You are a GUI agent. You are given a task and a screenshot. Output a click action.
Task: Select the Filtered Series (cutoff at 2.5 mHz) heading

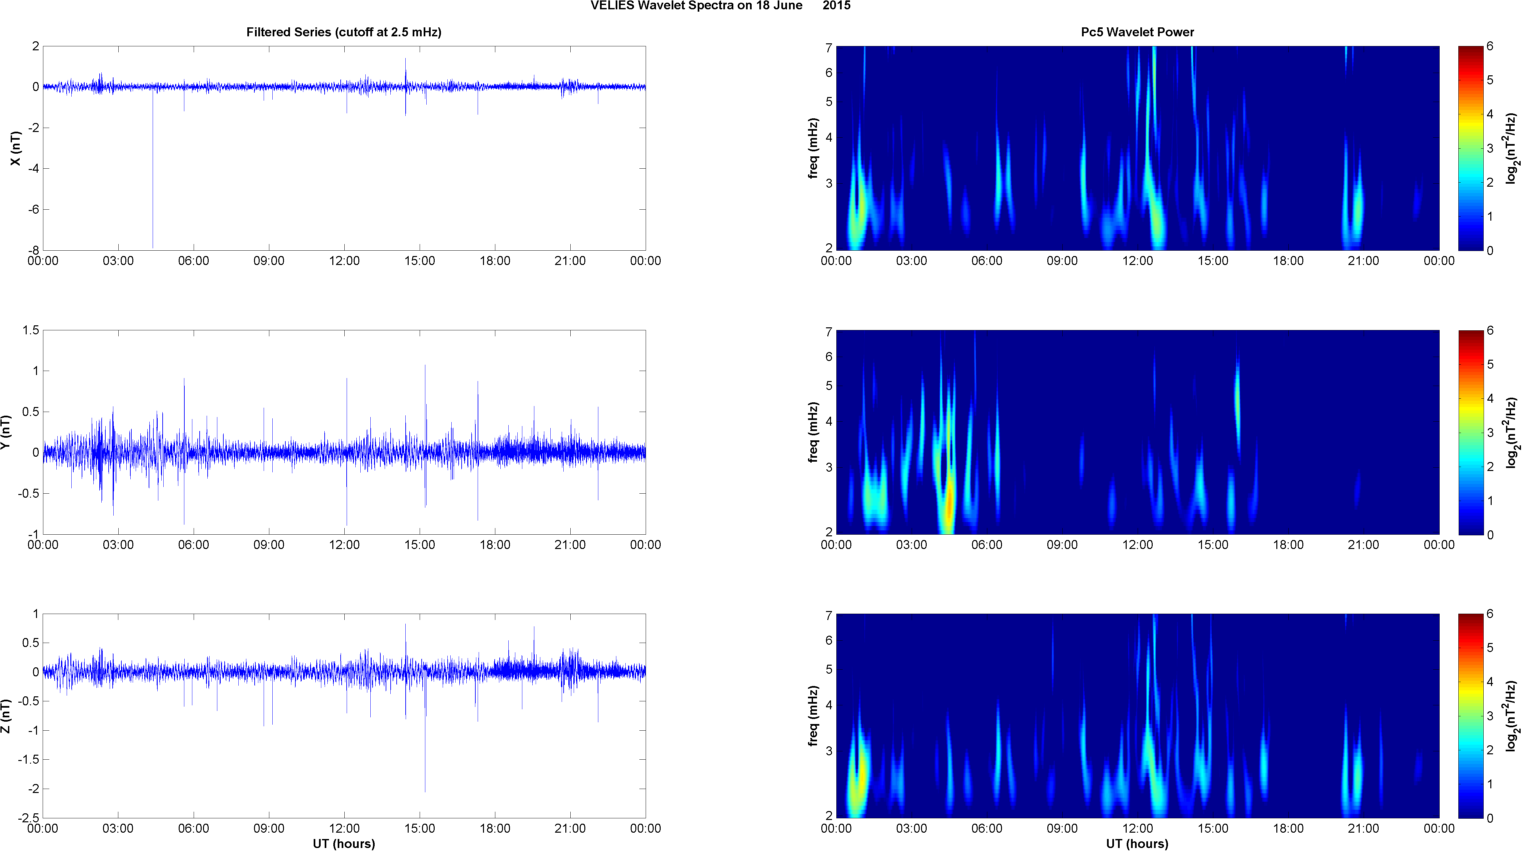click(344, 32)
